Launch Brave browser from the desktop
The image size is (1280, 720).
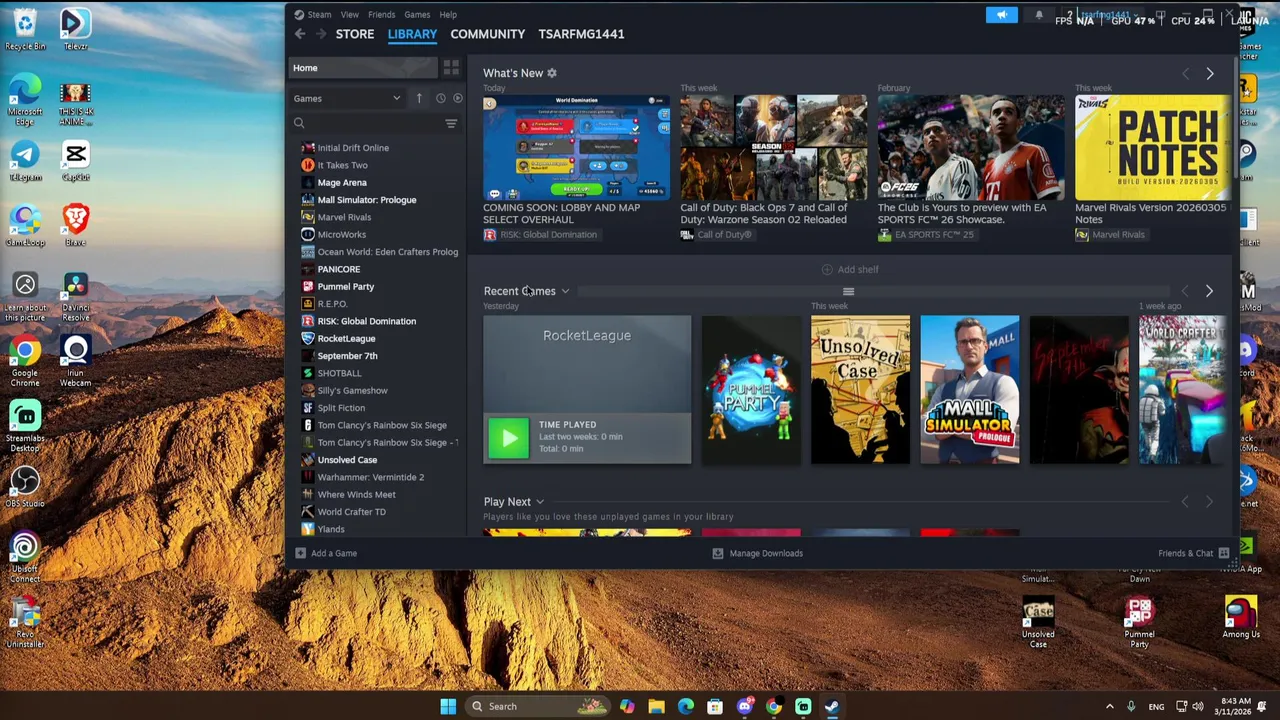coord(75,225)
